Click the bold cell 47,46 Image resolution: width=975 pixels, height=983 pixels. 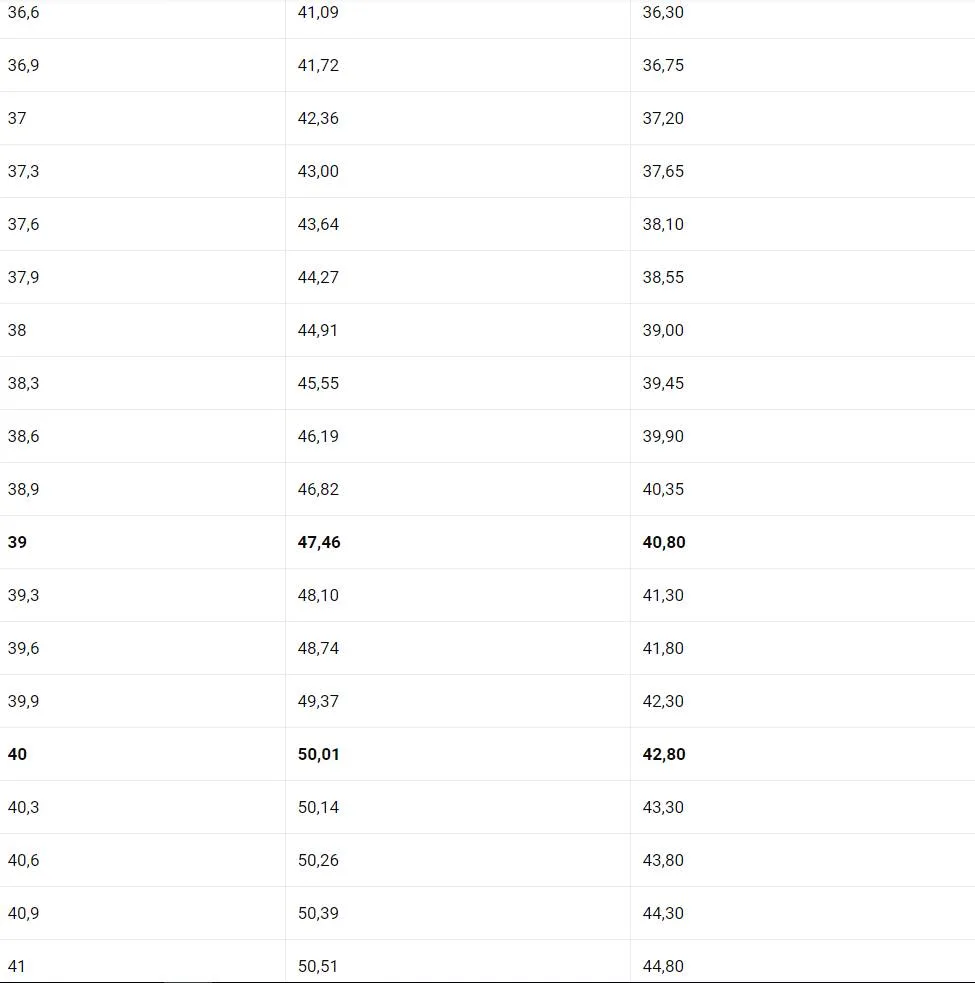[319, 542]
